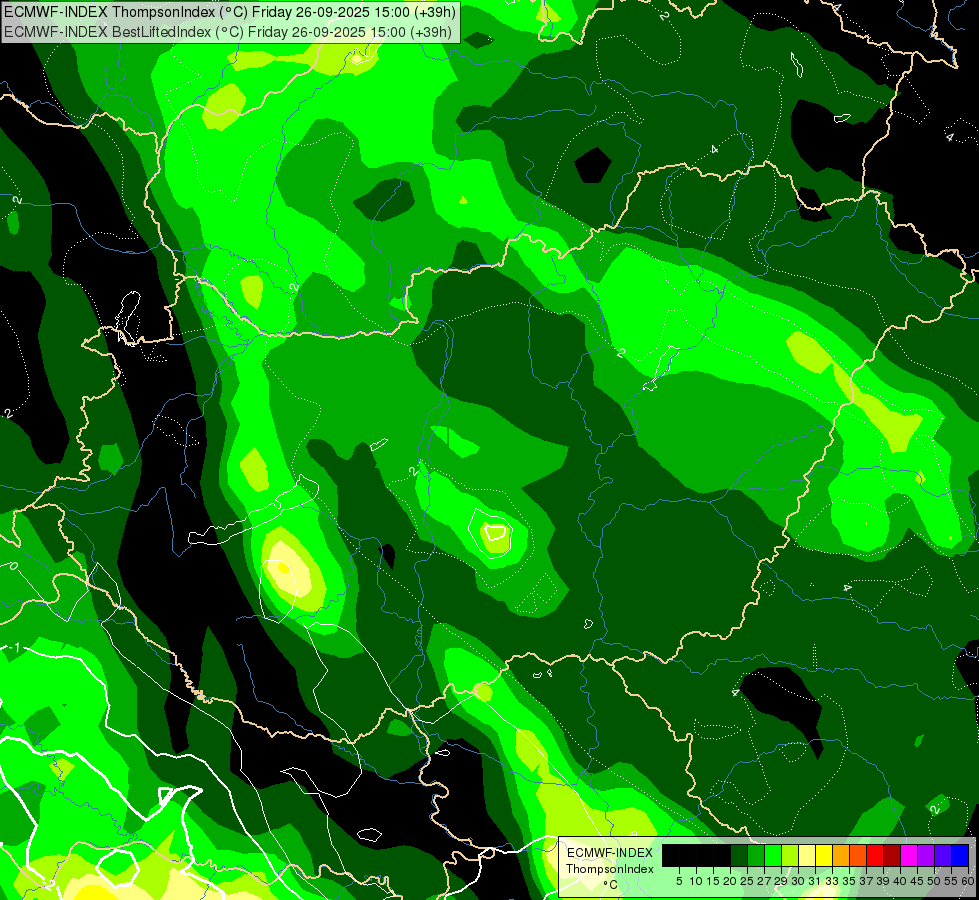Click the legend tick value '10'
Viewport: 979px width, 900px height.
(x=696, y=881)
